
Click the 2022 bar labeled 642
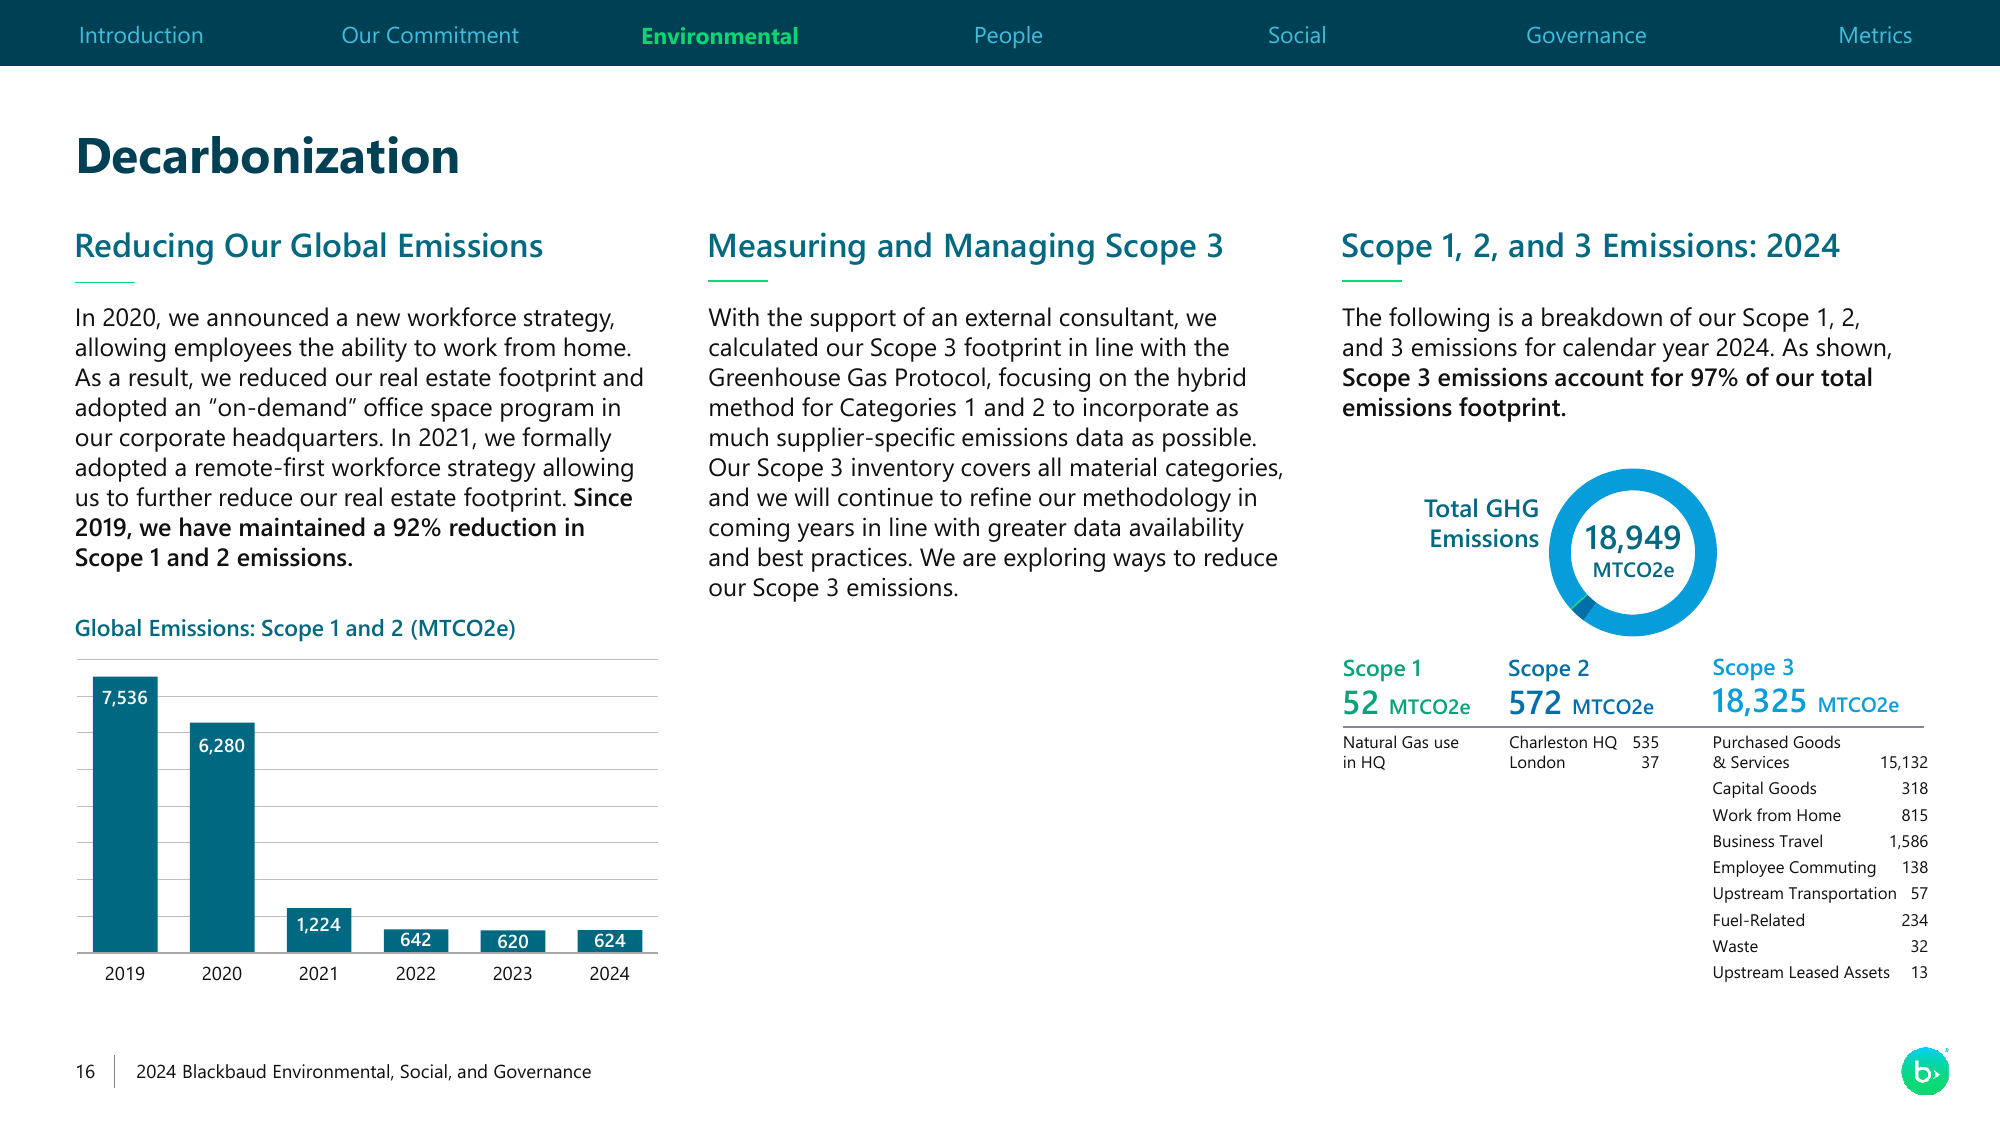(416, 940)
